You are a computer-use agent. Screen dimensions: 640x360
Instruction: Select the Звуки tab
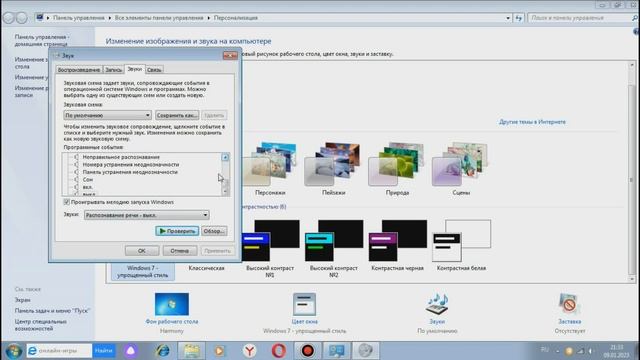[135, 69]
